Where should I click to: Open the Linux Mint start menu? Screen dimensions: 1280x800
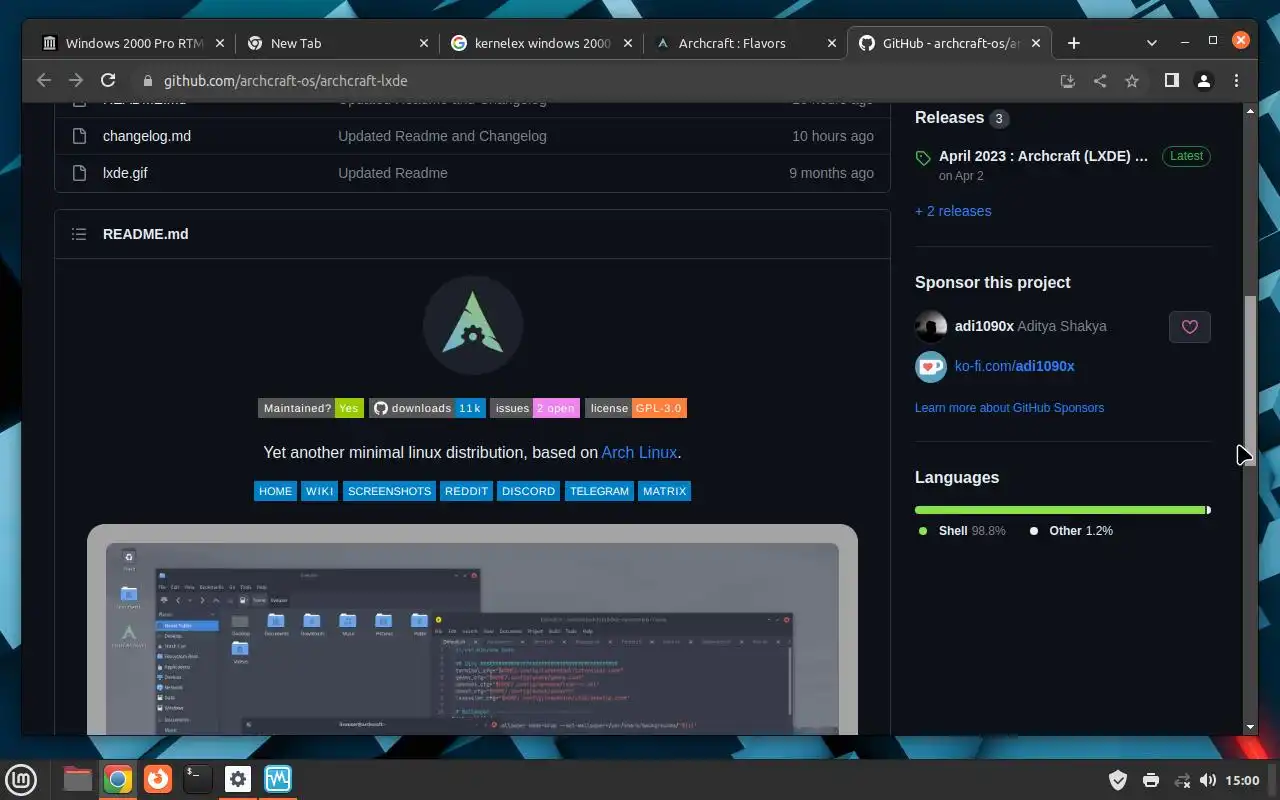(22, 779)
